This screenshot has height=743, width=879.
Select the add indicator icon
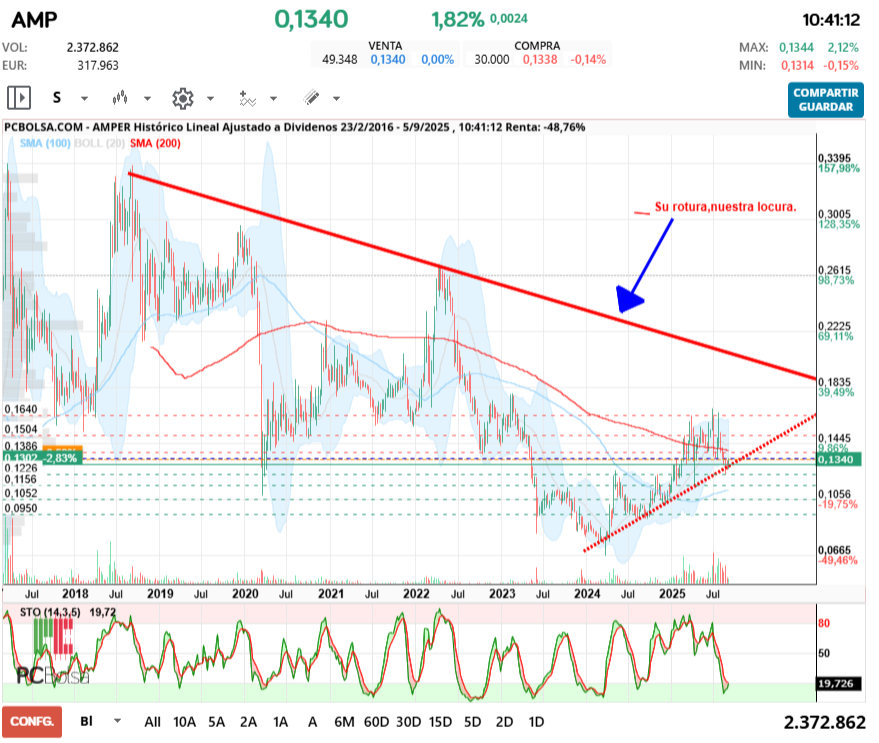tap(247, 99)
